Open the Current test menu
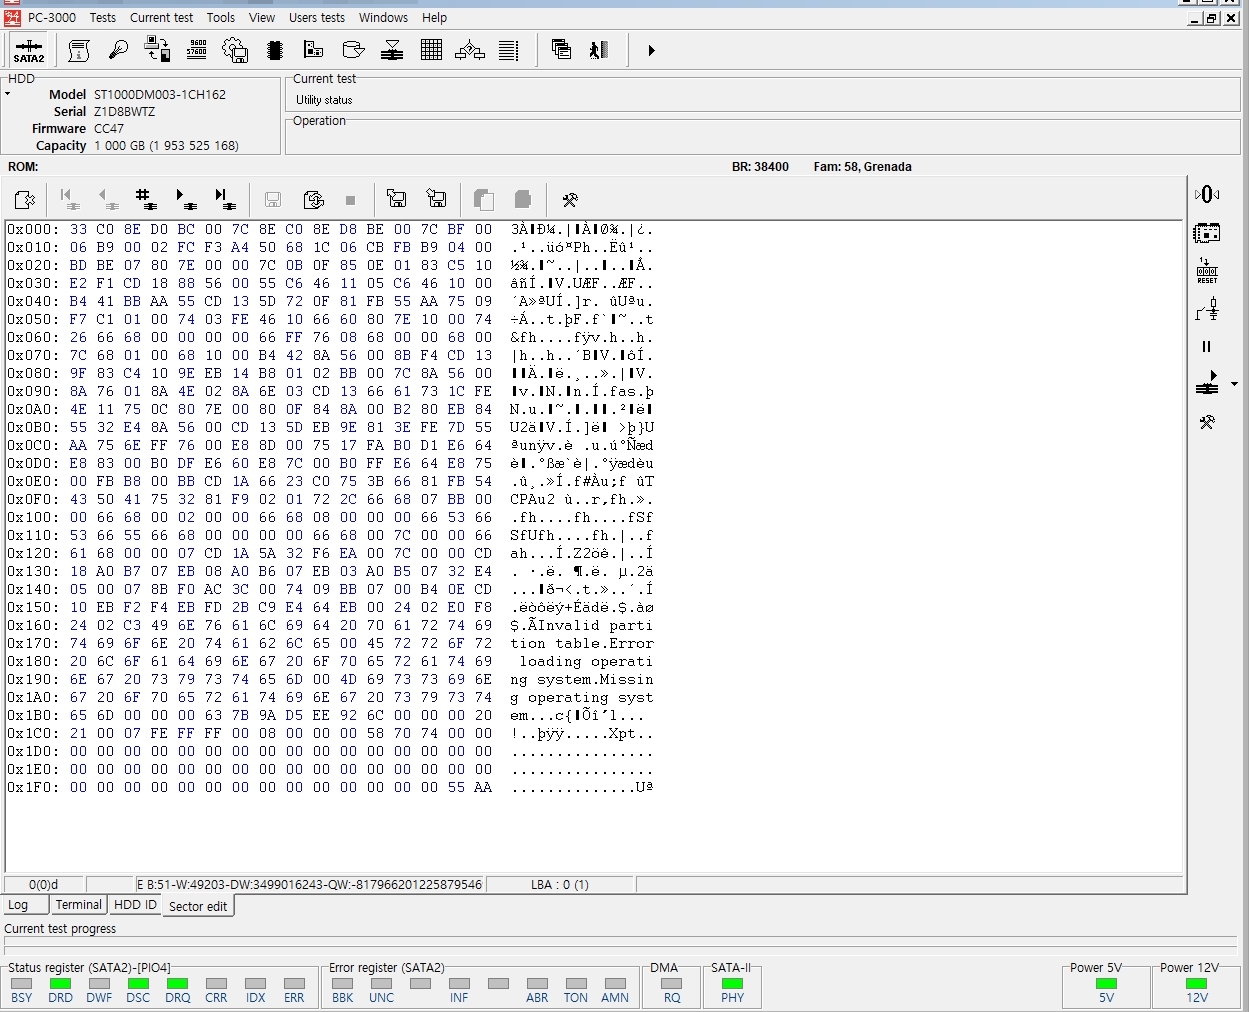The height and width of the screenshot is (1012, 1249). 161,17
